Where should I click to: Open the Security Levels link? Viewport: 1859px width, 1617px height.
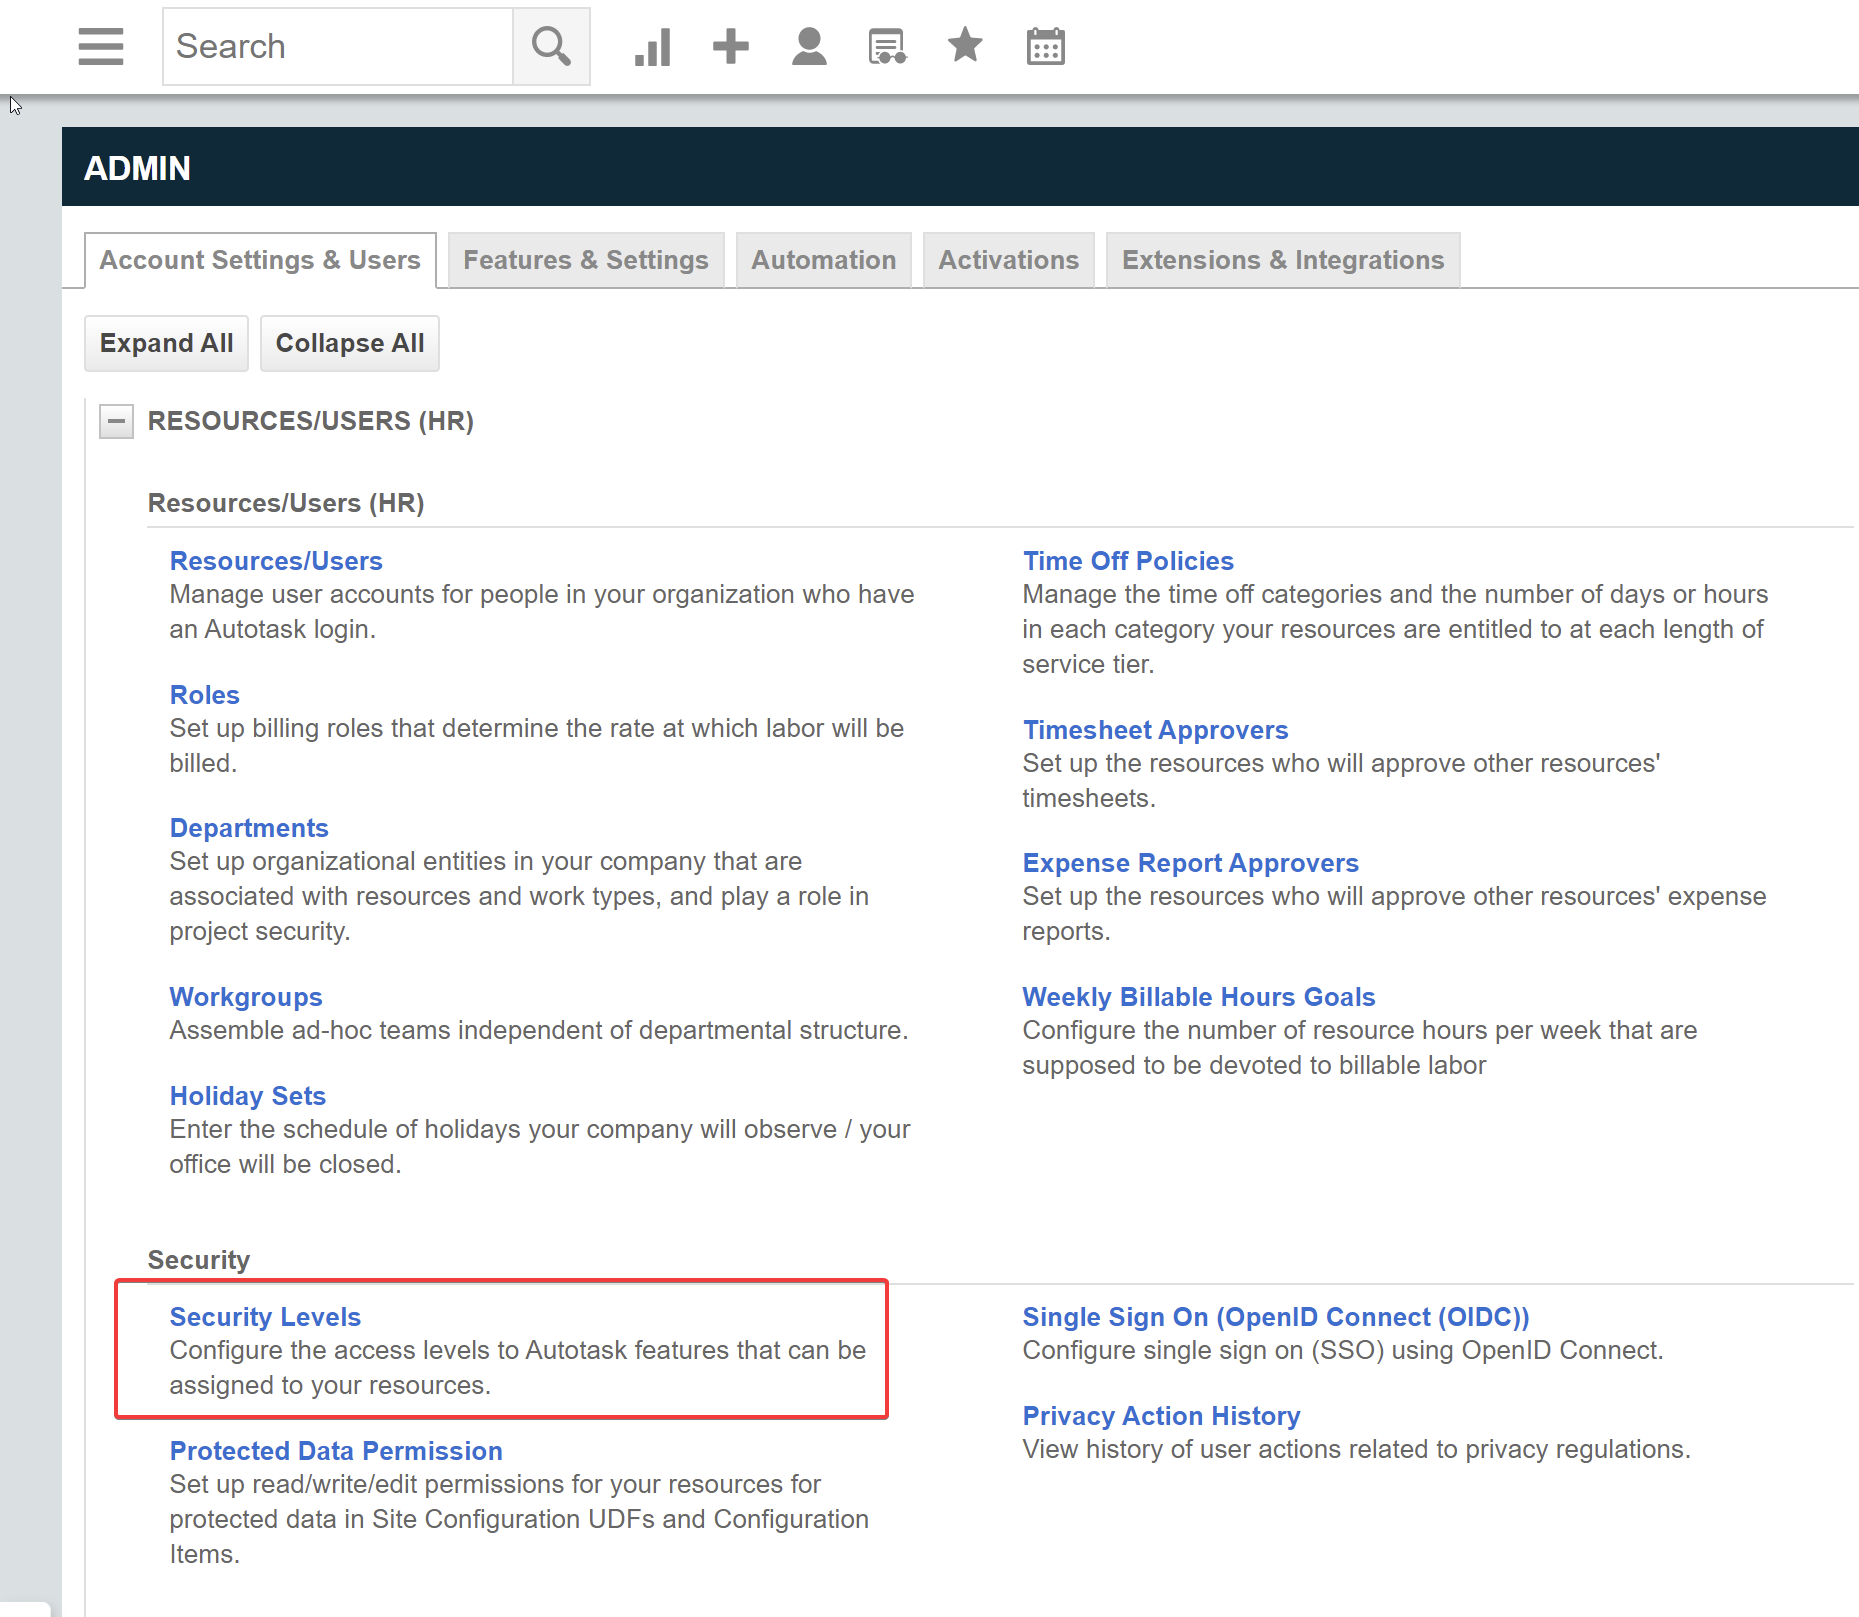click(265, 1317)
